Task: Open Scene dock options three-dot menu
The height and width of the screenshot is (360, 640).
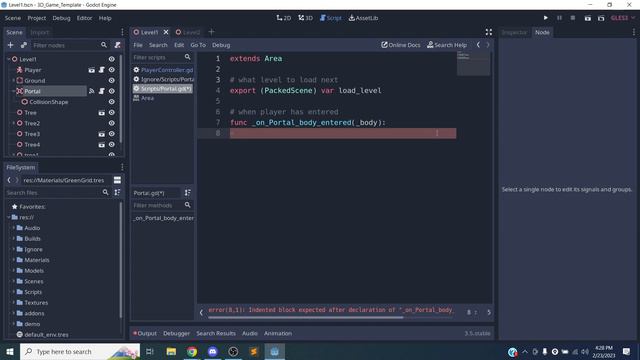Action: point(122,32)
